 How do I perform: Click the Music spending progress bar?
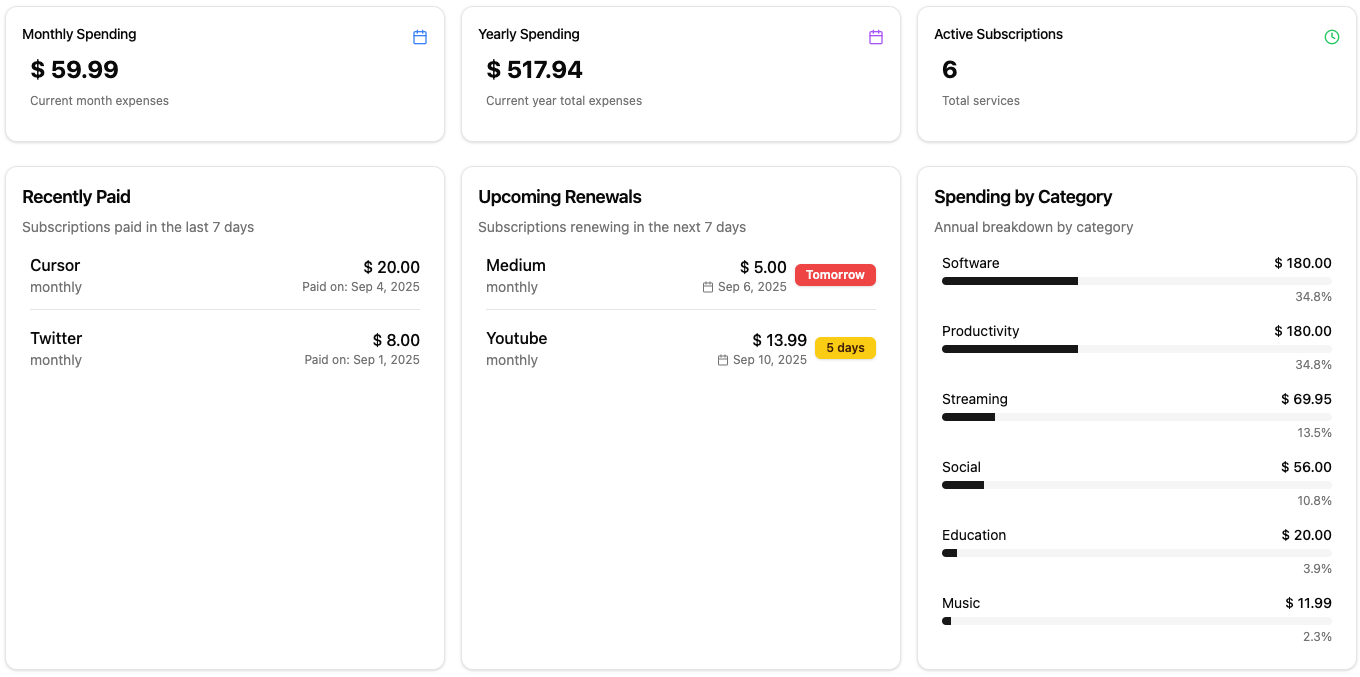[x=1137, y=621]
